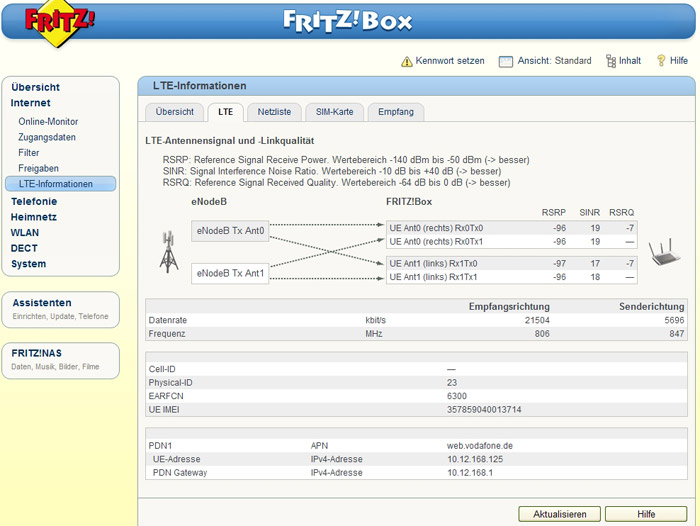Click the PDN1 row label
This screenshot has height=526, width=700.
tap(160, 446)
